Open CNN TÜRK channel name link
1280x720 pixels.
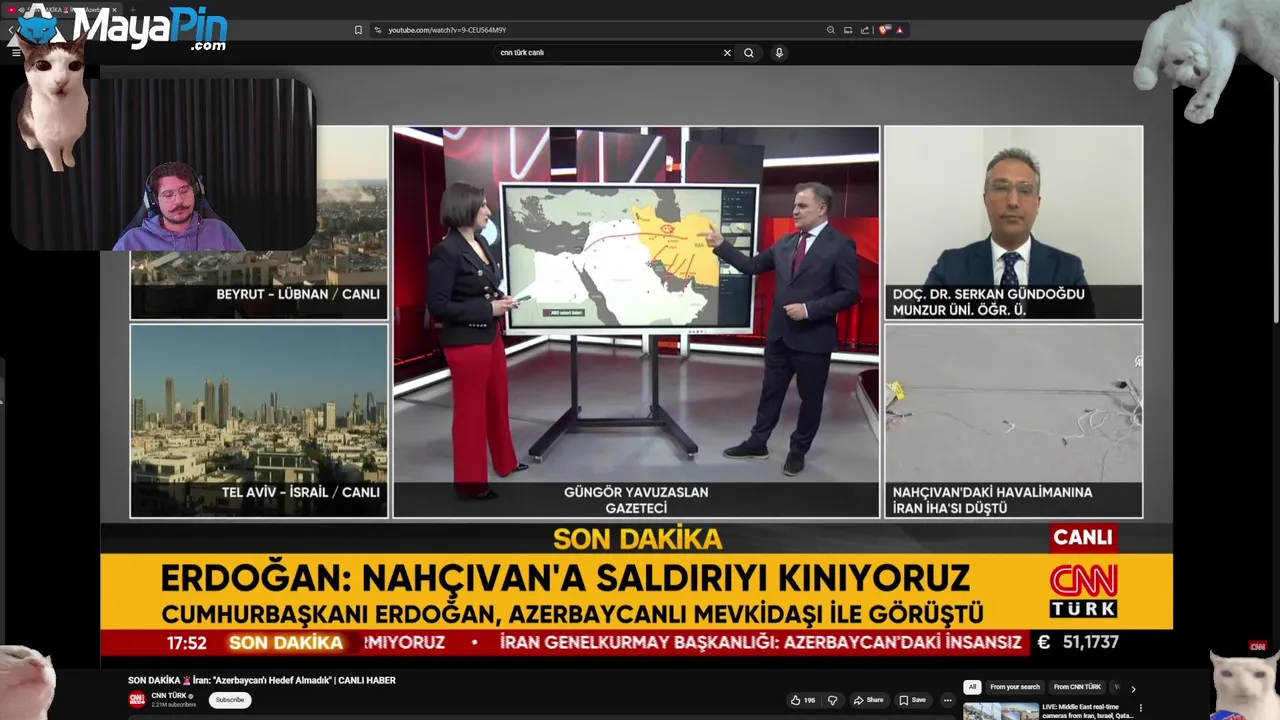click(x=169, y=696)
